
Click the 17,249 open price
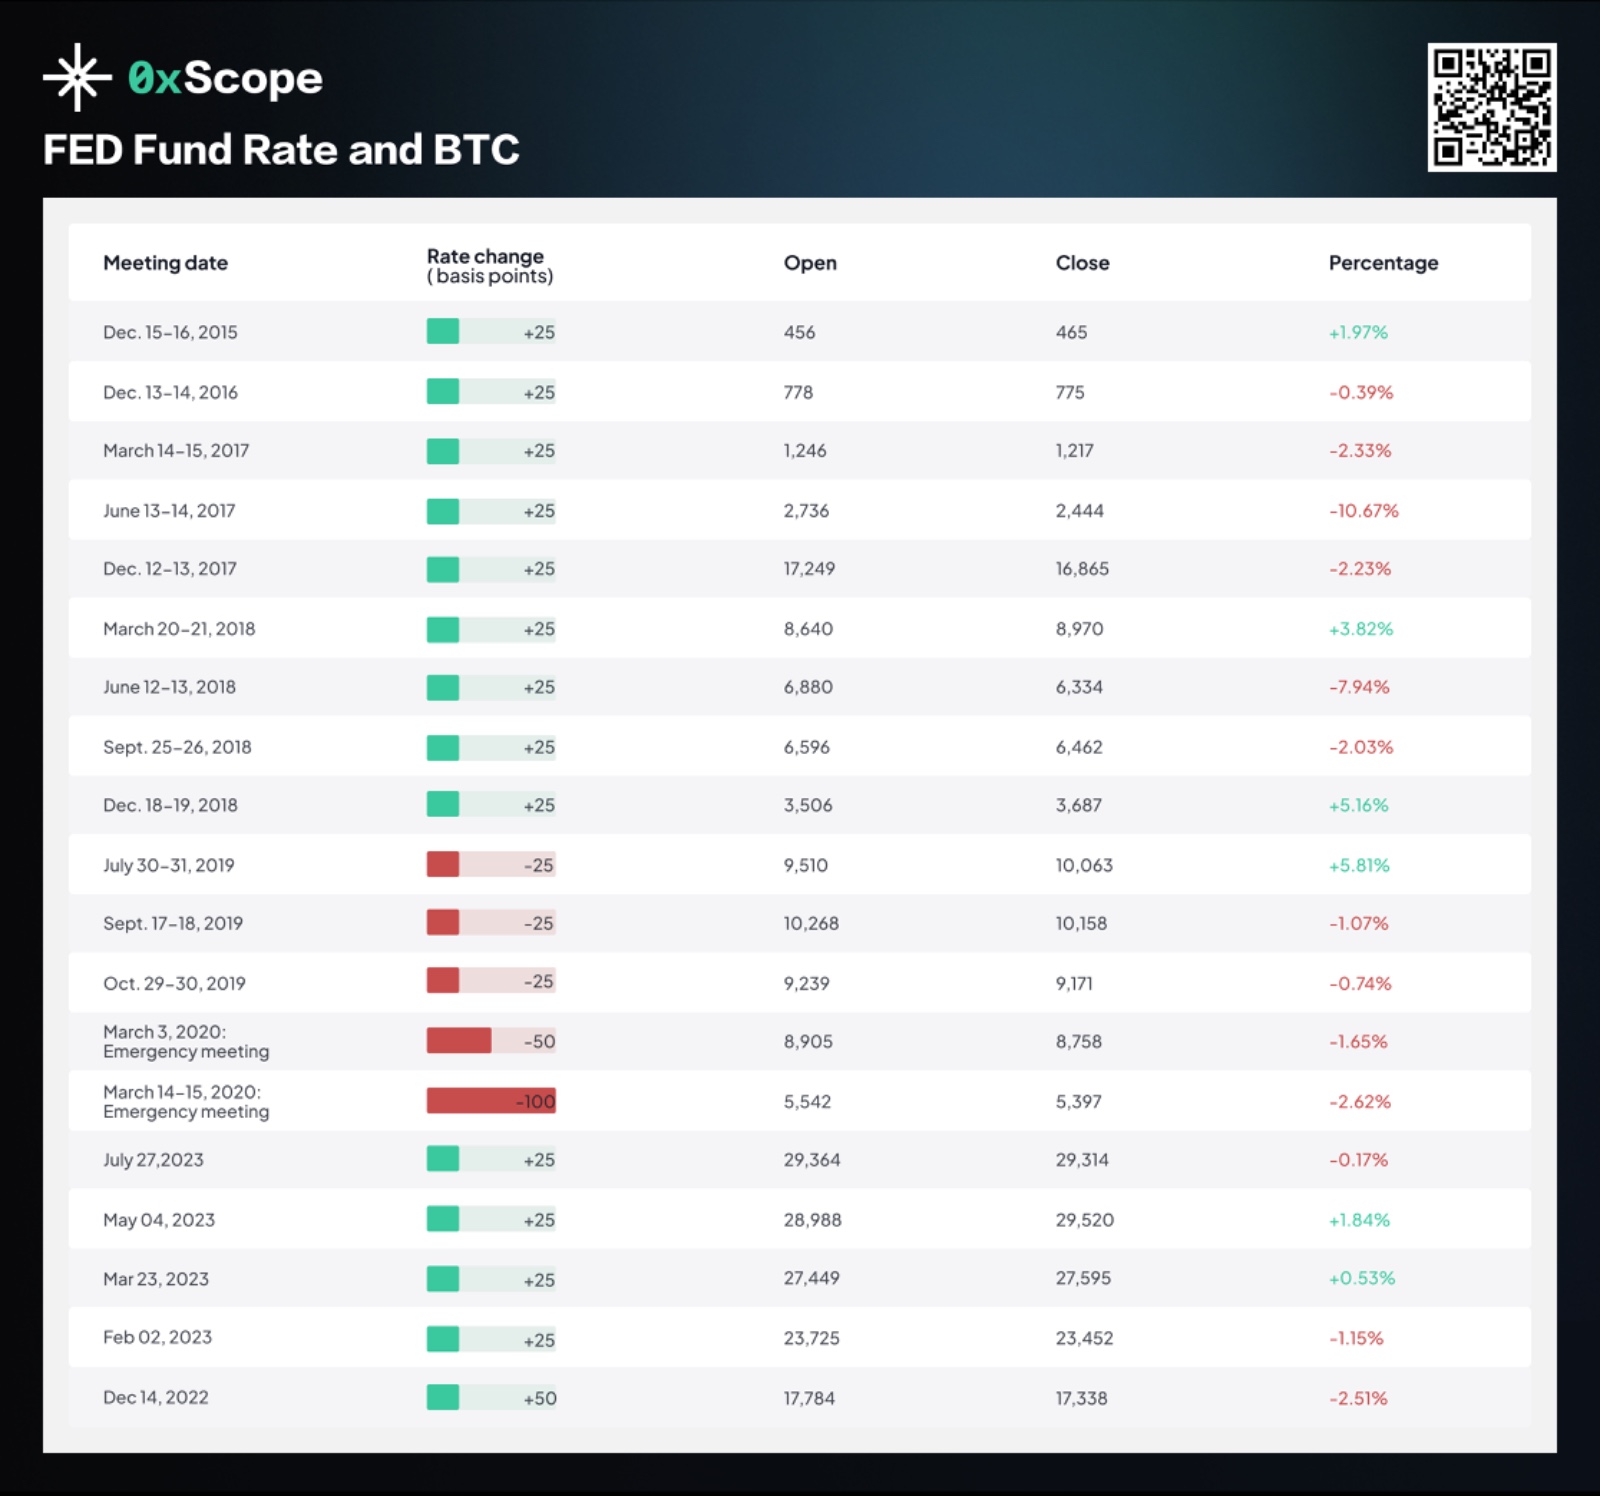809,569
